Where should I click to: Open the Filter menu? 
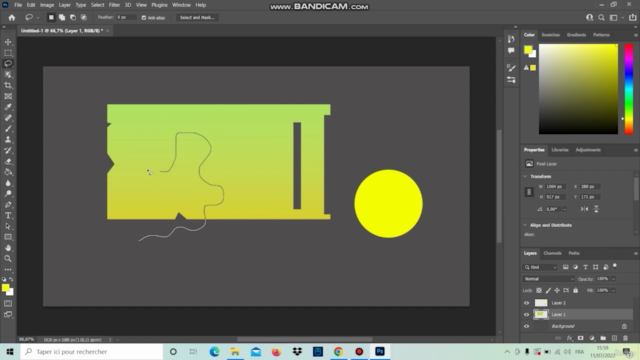pyautogui.click(x=114, y=5)
